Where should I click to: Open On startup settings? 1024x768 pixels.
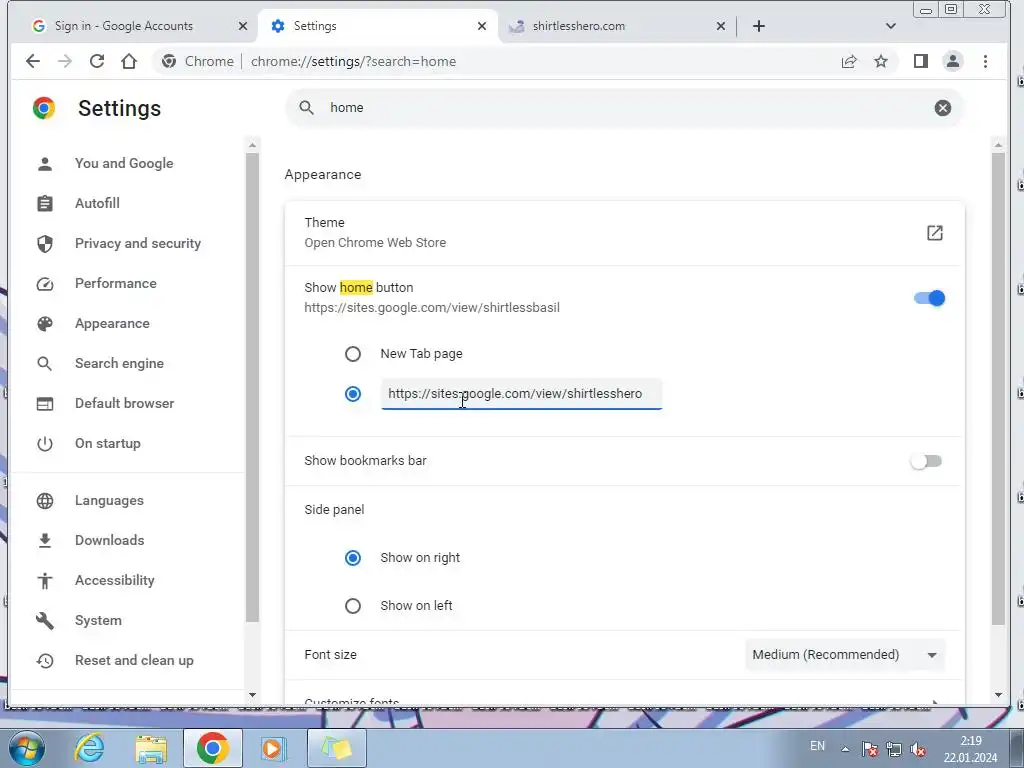(x=108, y=443)
